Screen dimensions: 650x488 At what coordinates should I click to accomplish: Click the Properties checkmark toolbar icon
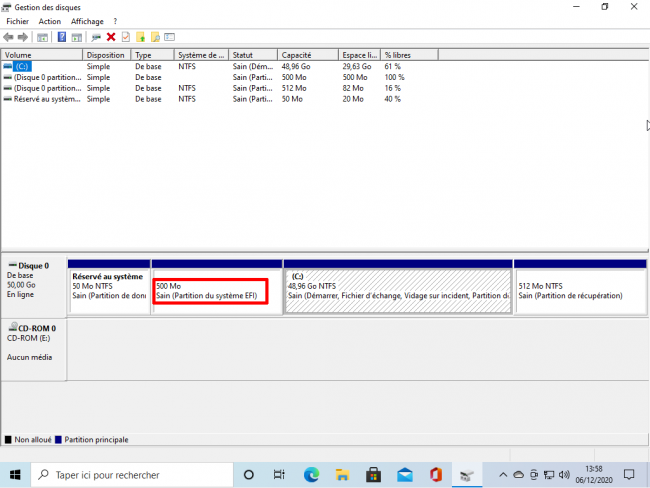[126, 37]
